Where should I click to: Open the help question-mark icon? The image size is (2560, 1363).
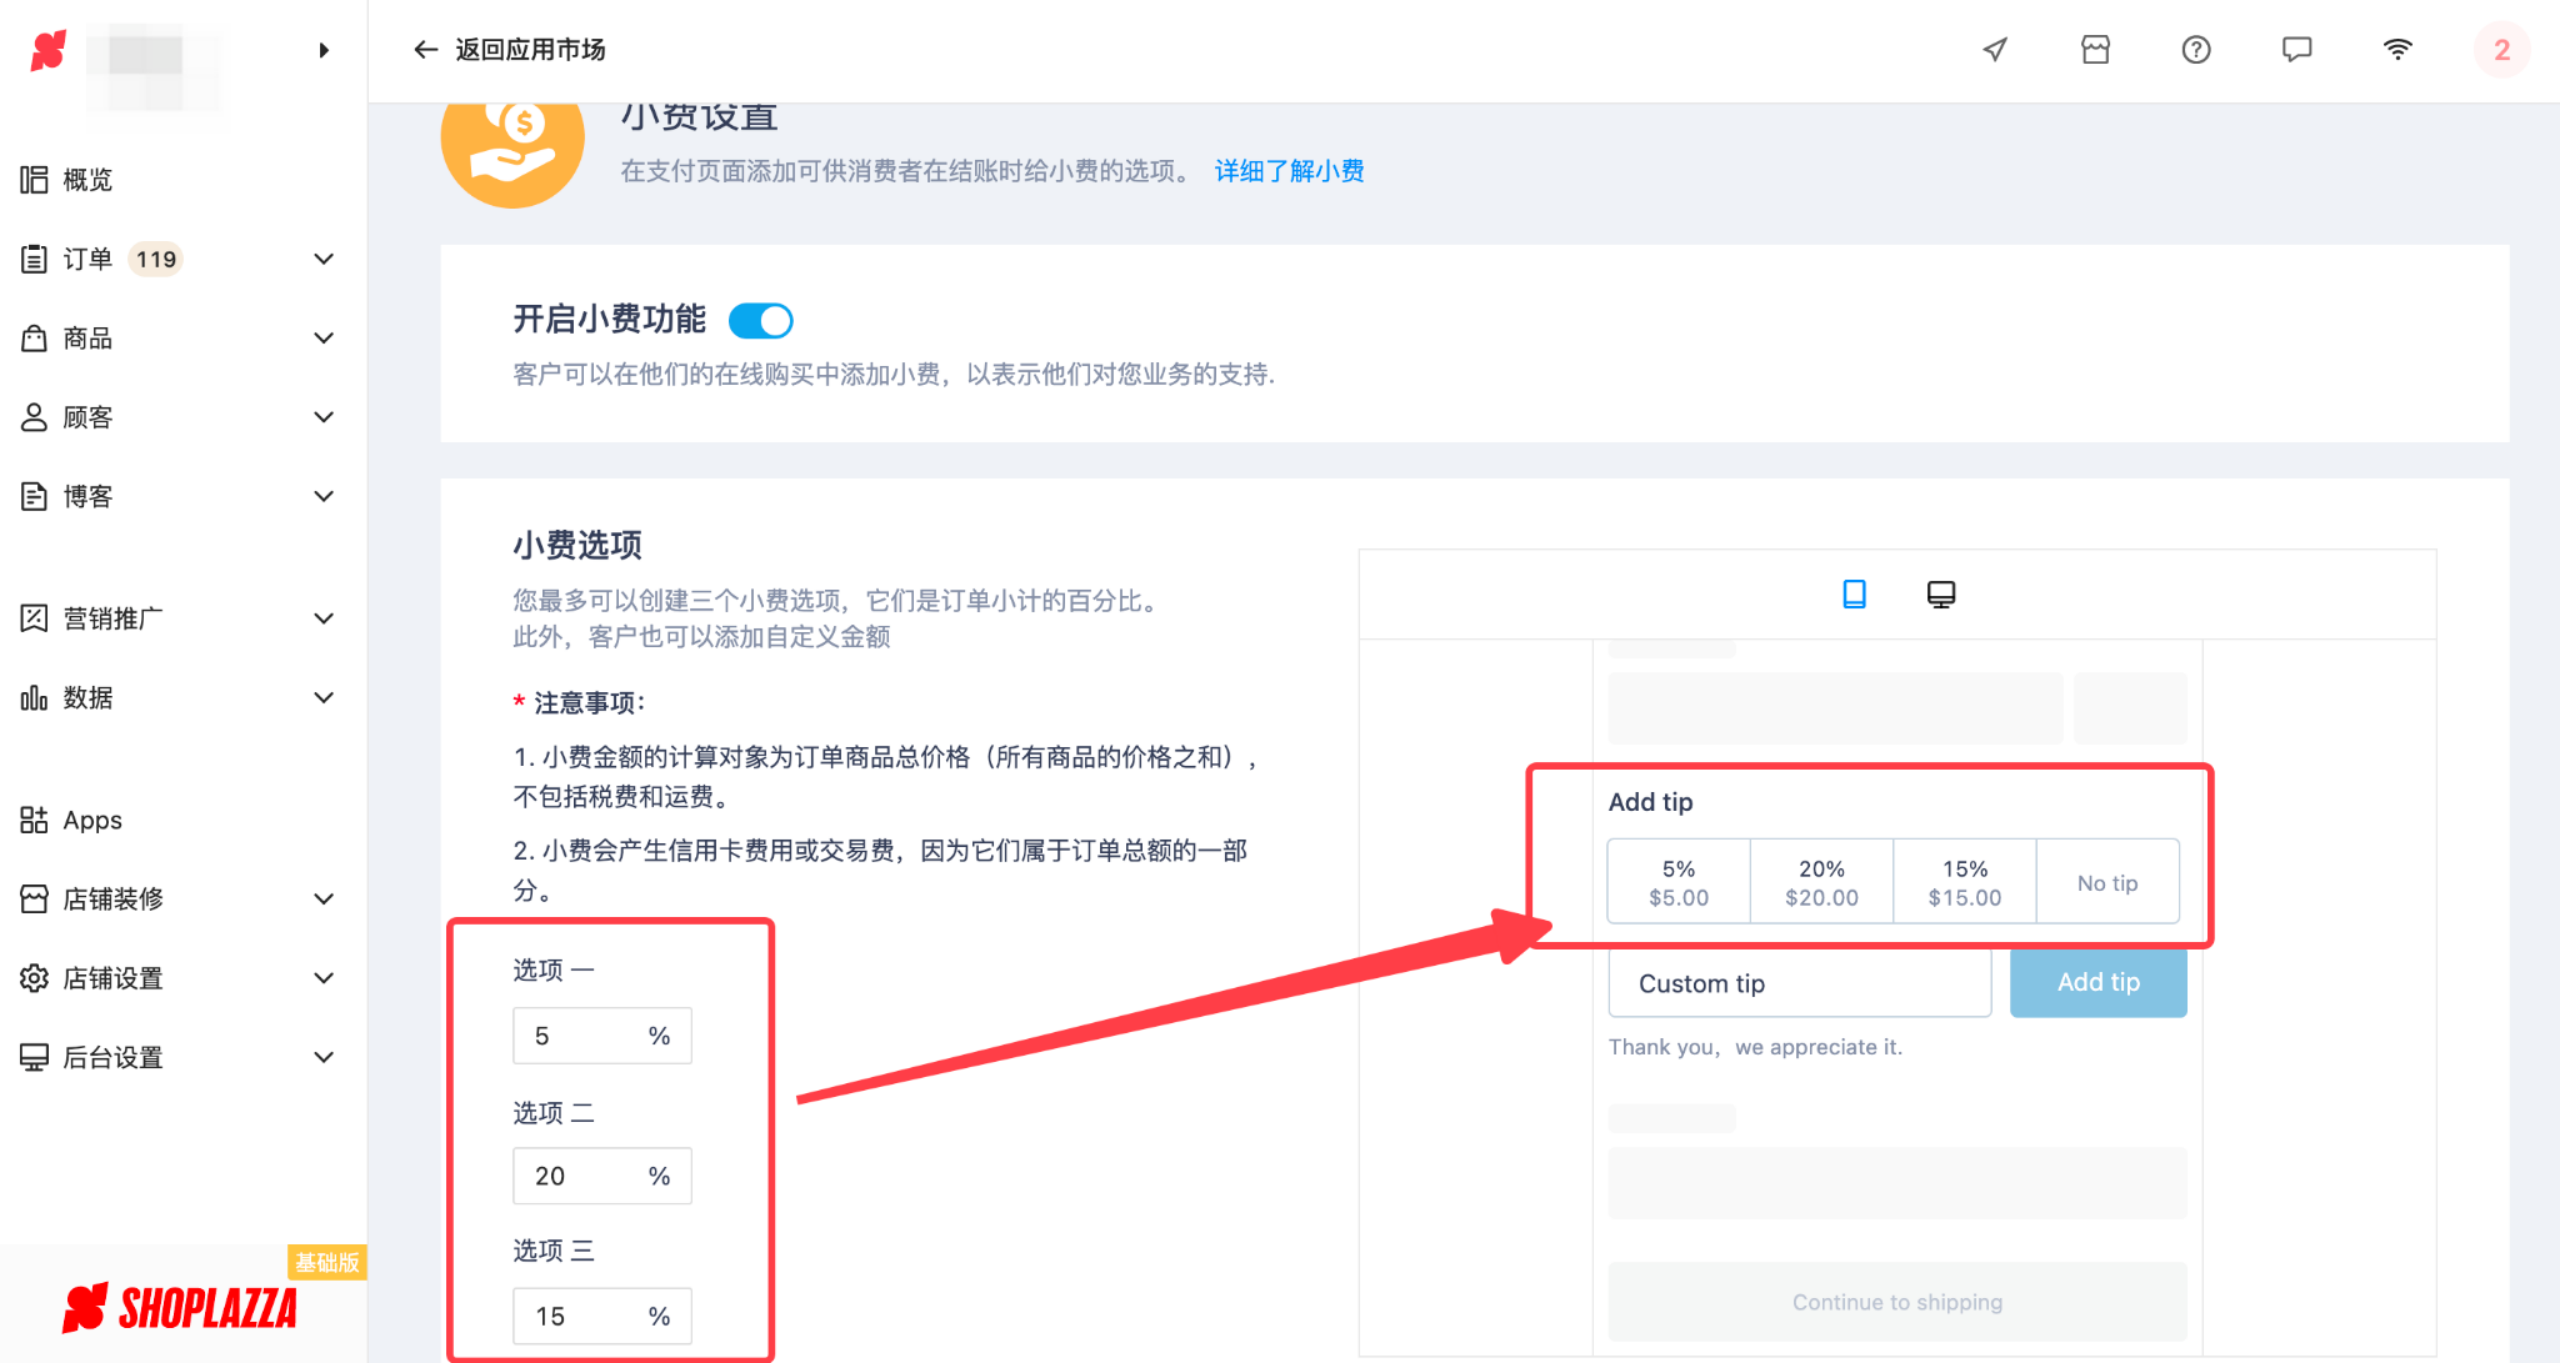point(2196,50)
